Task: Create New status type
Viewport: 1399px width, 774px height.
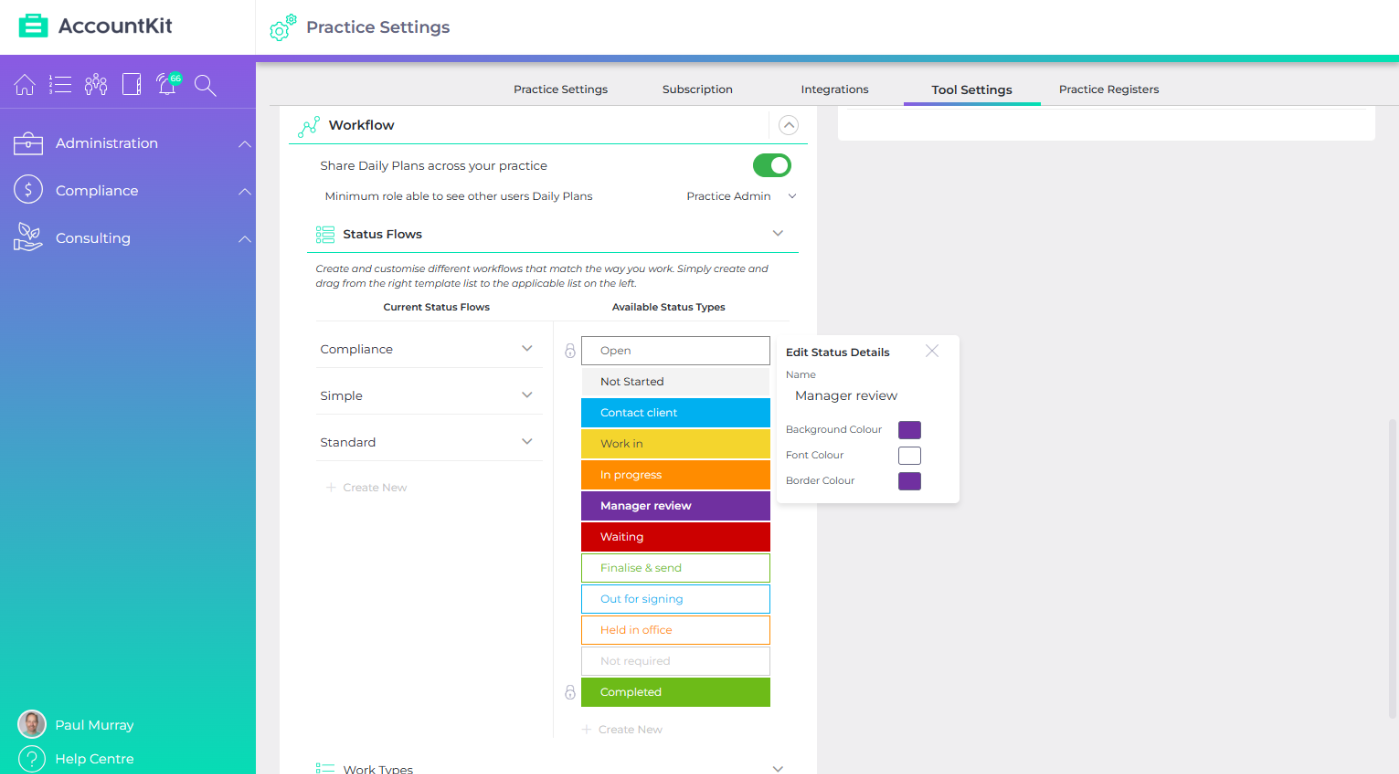Action: tap(622, 729)
